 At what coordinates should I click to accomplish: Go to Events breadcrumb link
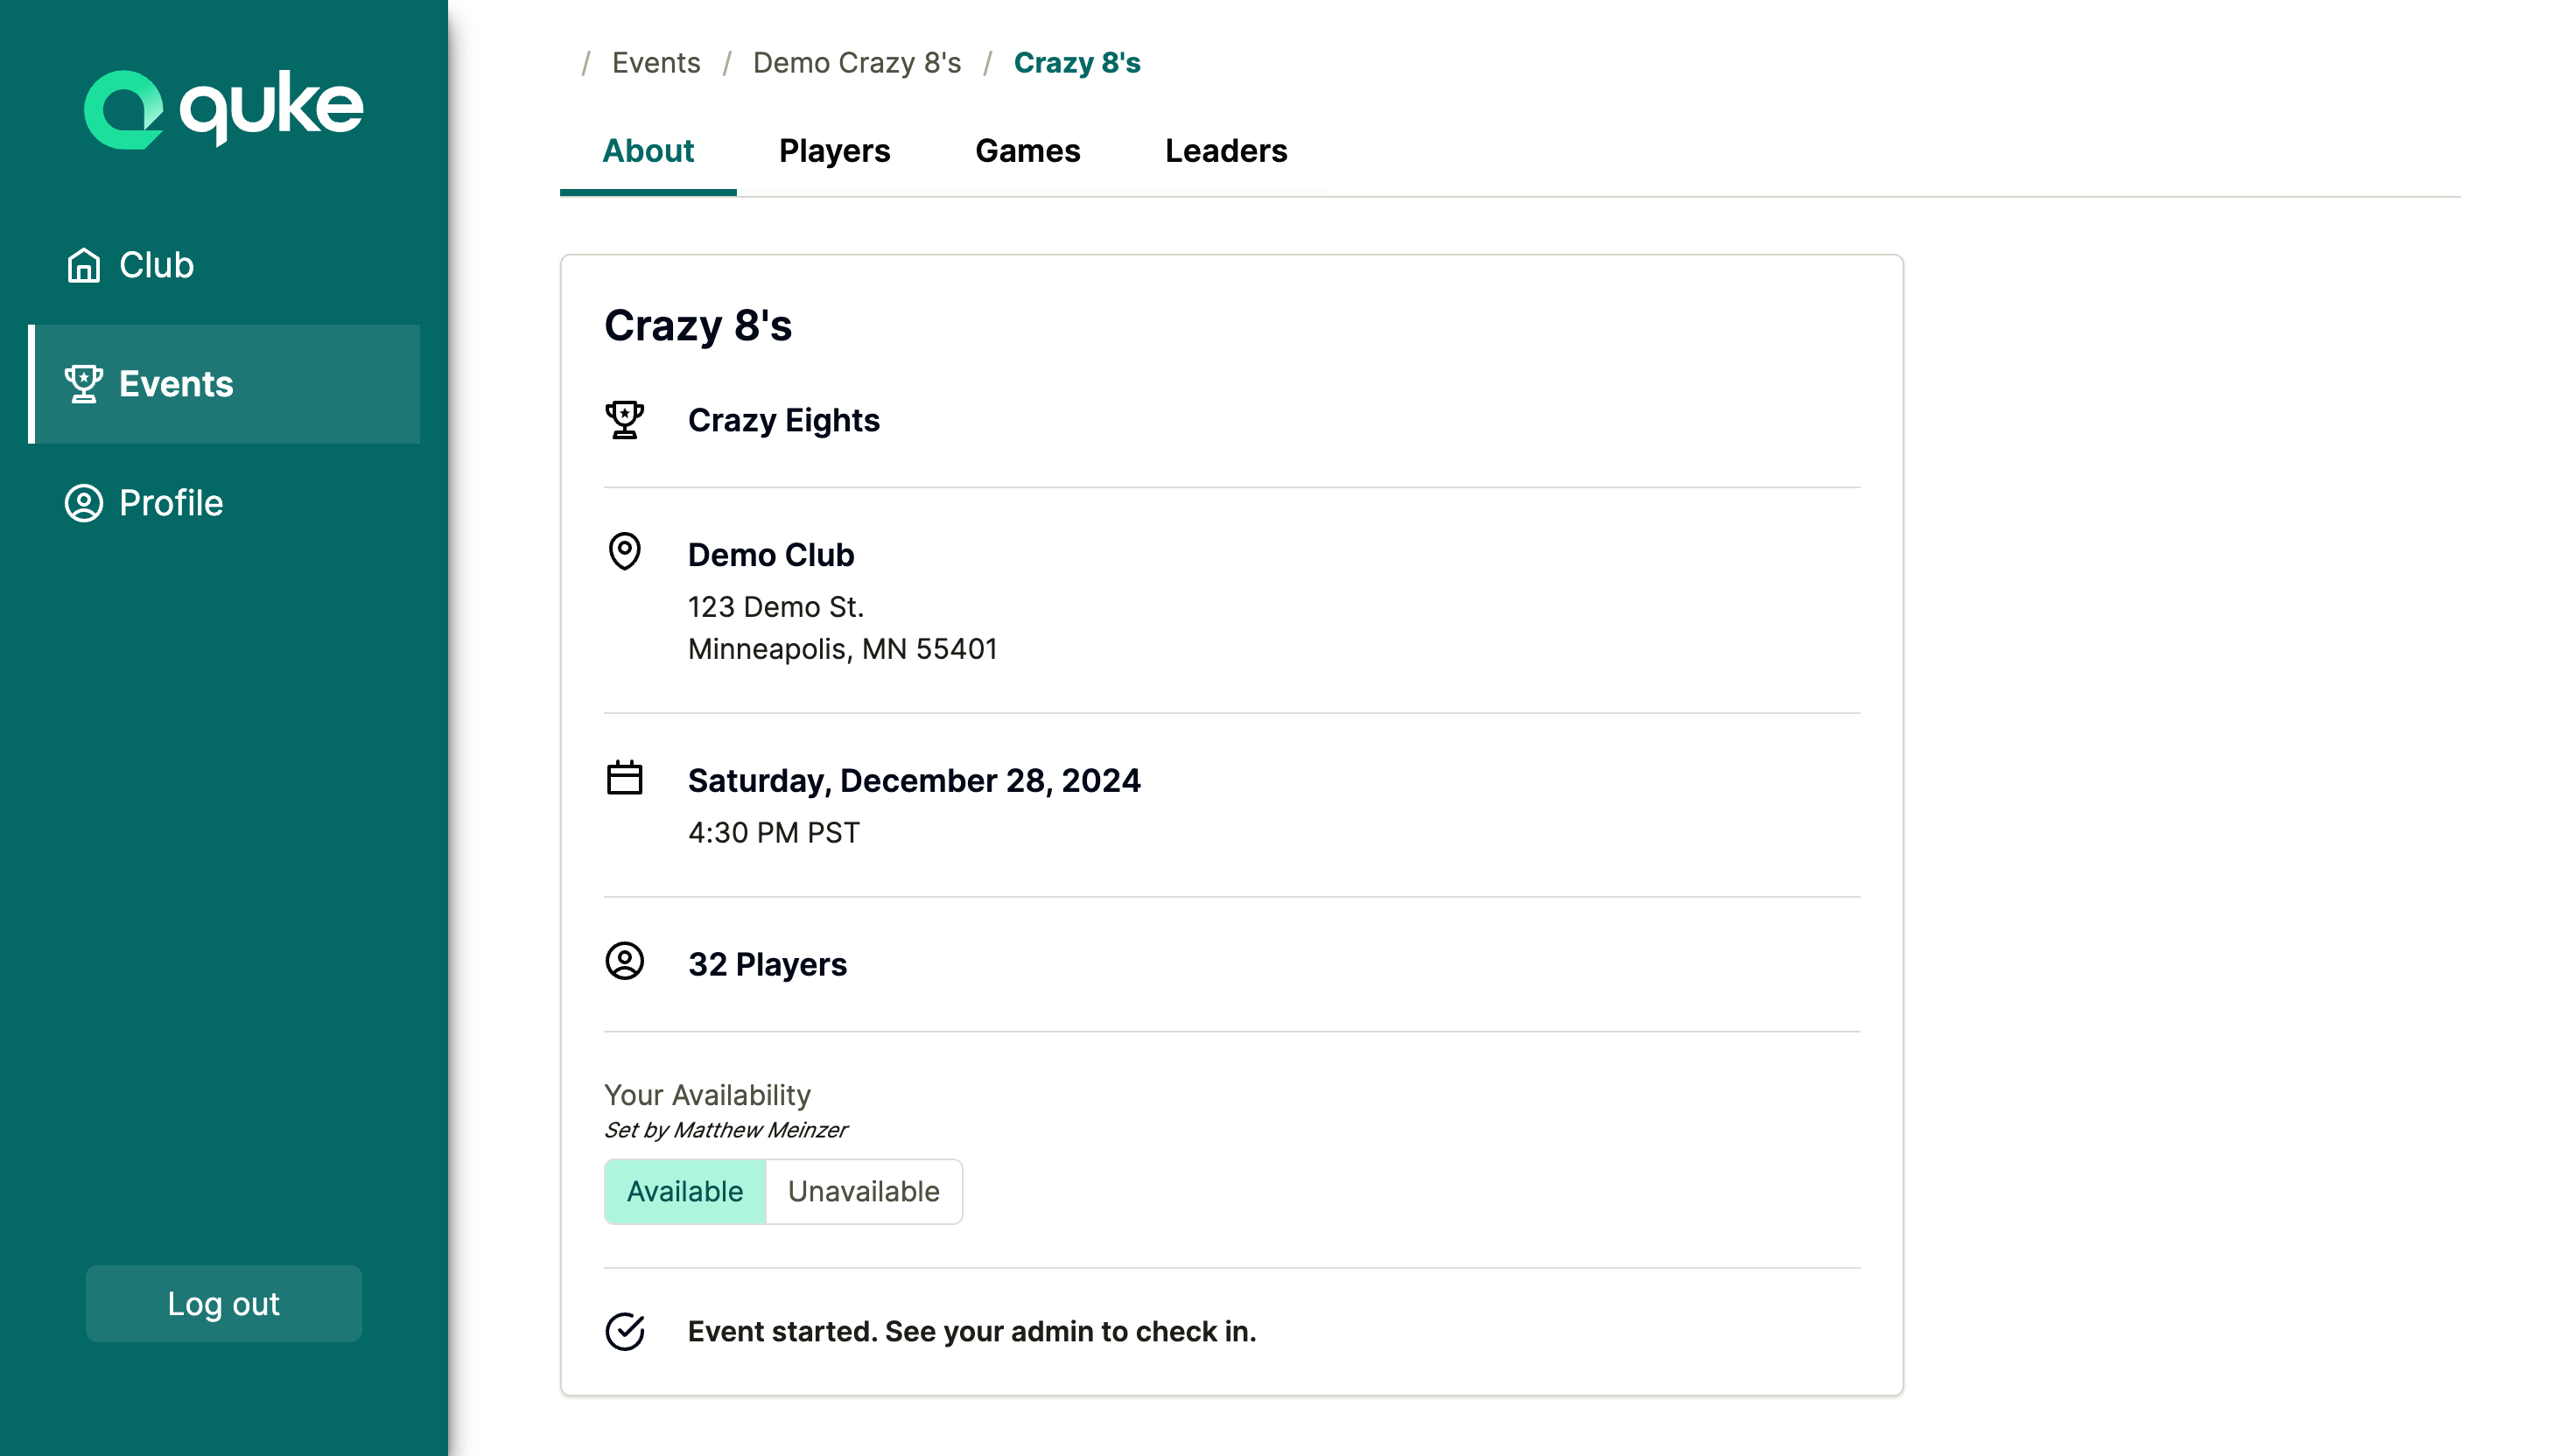[656, 63]
